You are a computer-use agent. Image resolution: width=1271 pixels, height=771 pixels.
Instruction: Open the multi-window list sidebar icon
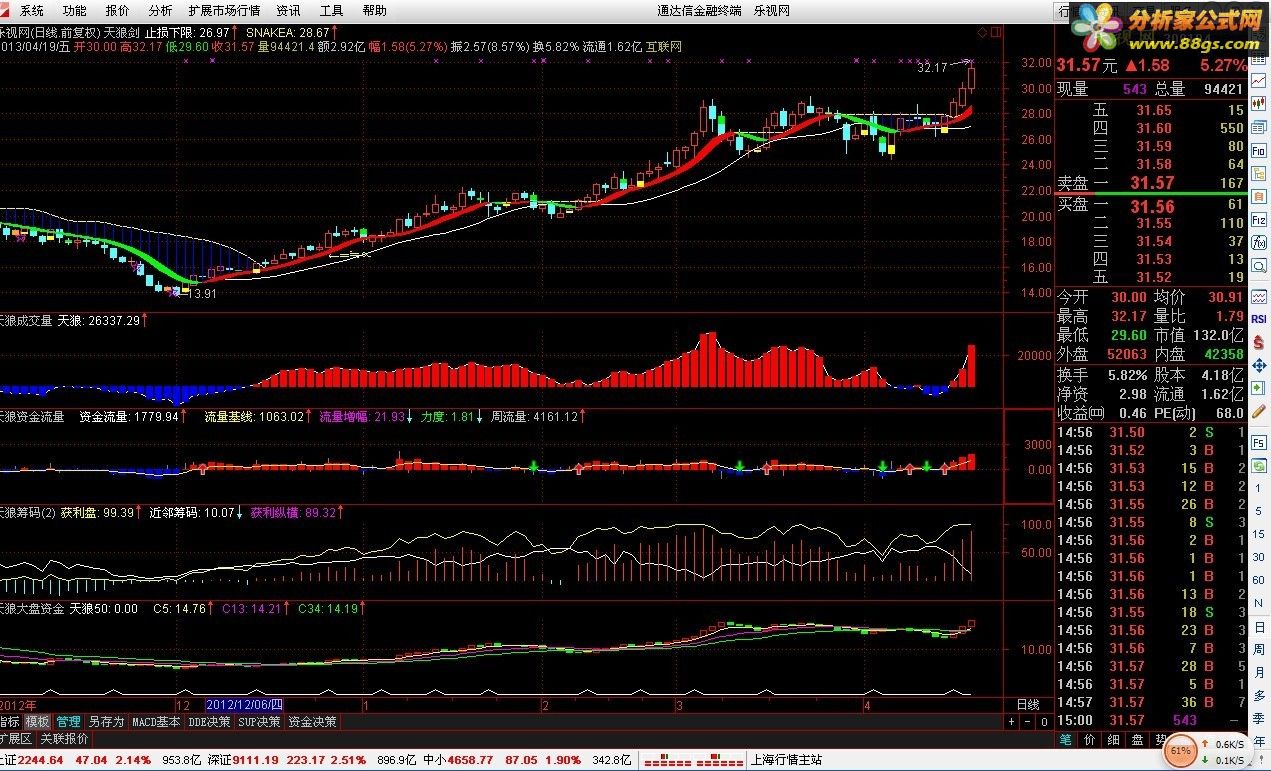(x=1259, y=127)
